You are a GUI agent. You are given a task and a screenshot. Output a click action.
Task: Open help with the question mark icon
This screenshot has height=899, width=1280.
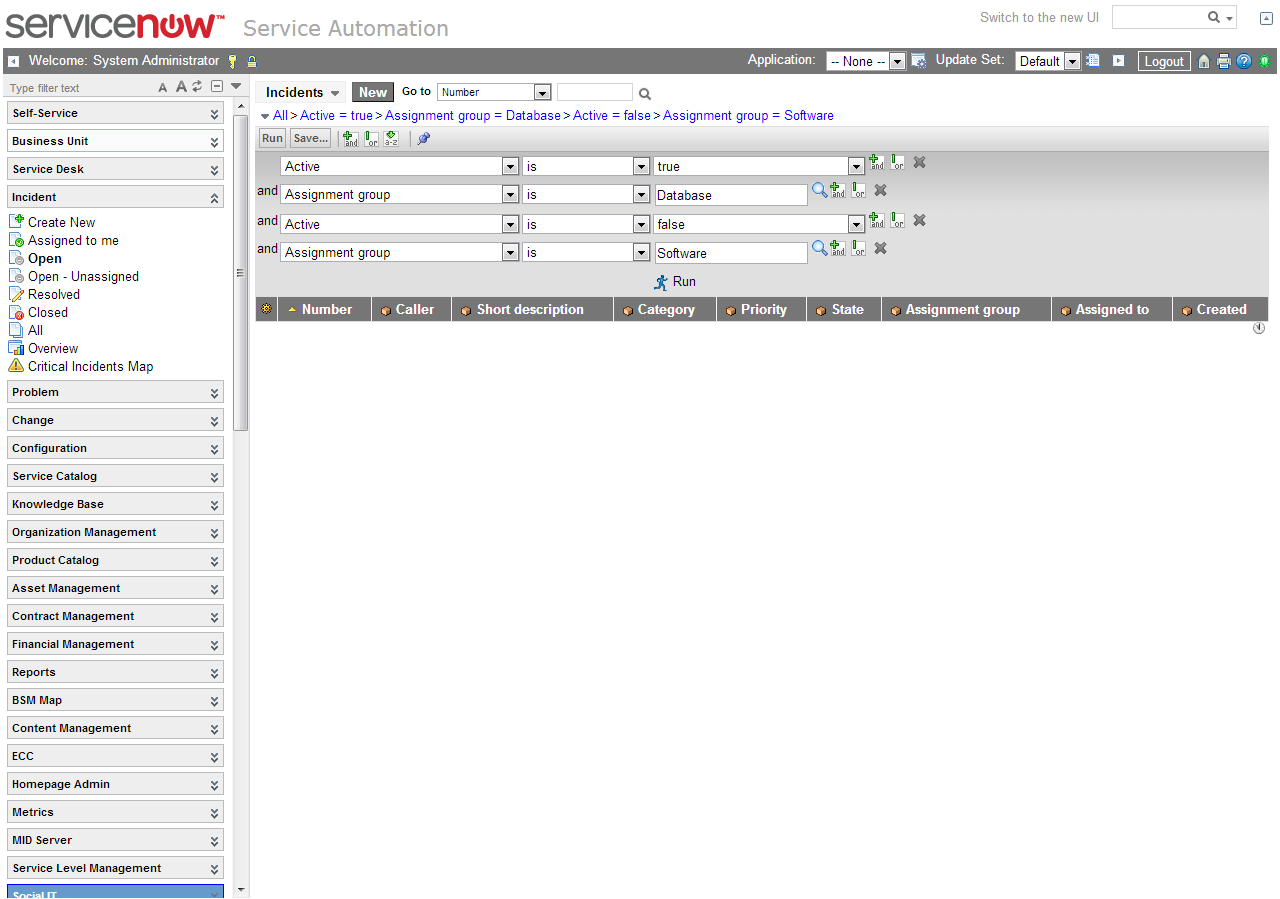[1244, 61]
